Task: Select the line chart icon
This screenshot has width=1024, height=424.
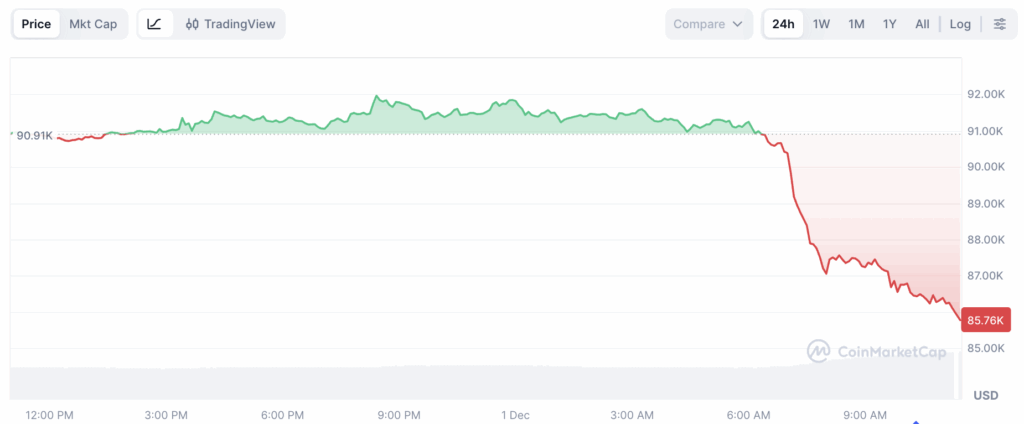Action: [154, 24]
